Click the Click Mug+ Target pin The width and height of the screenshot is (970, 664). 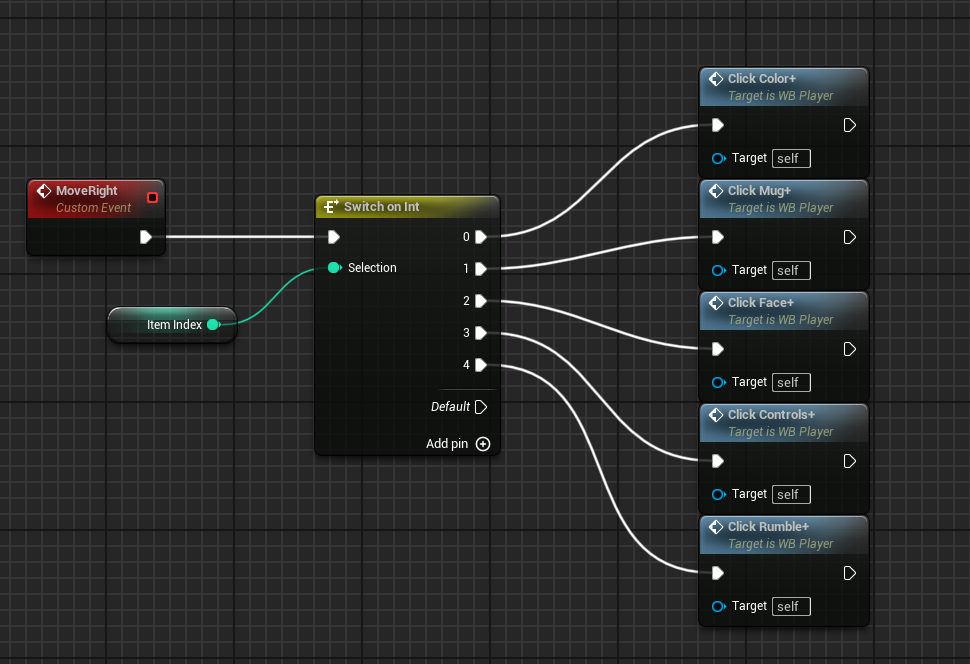click(x=718, y=270)
